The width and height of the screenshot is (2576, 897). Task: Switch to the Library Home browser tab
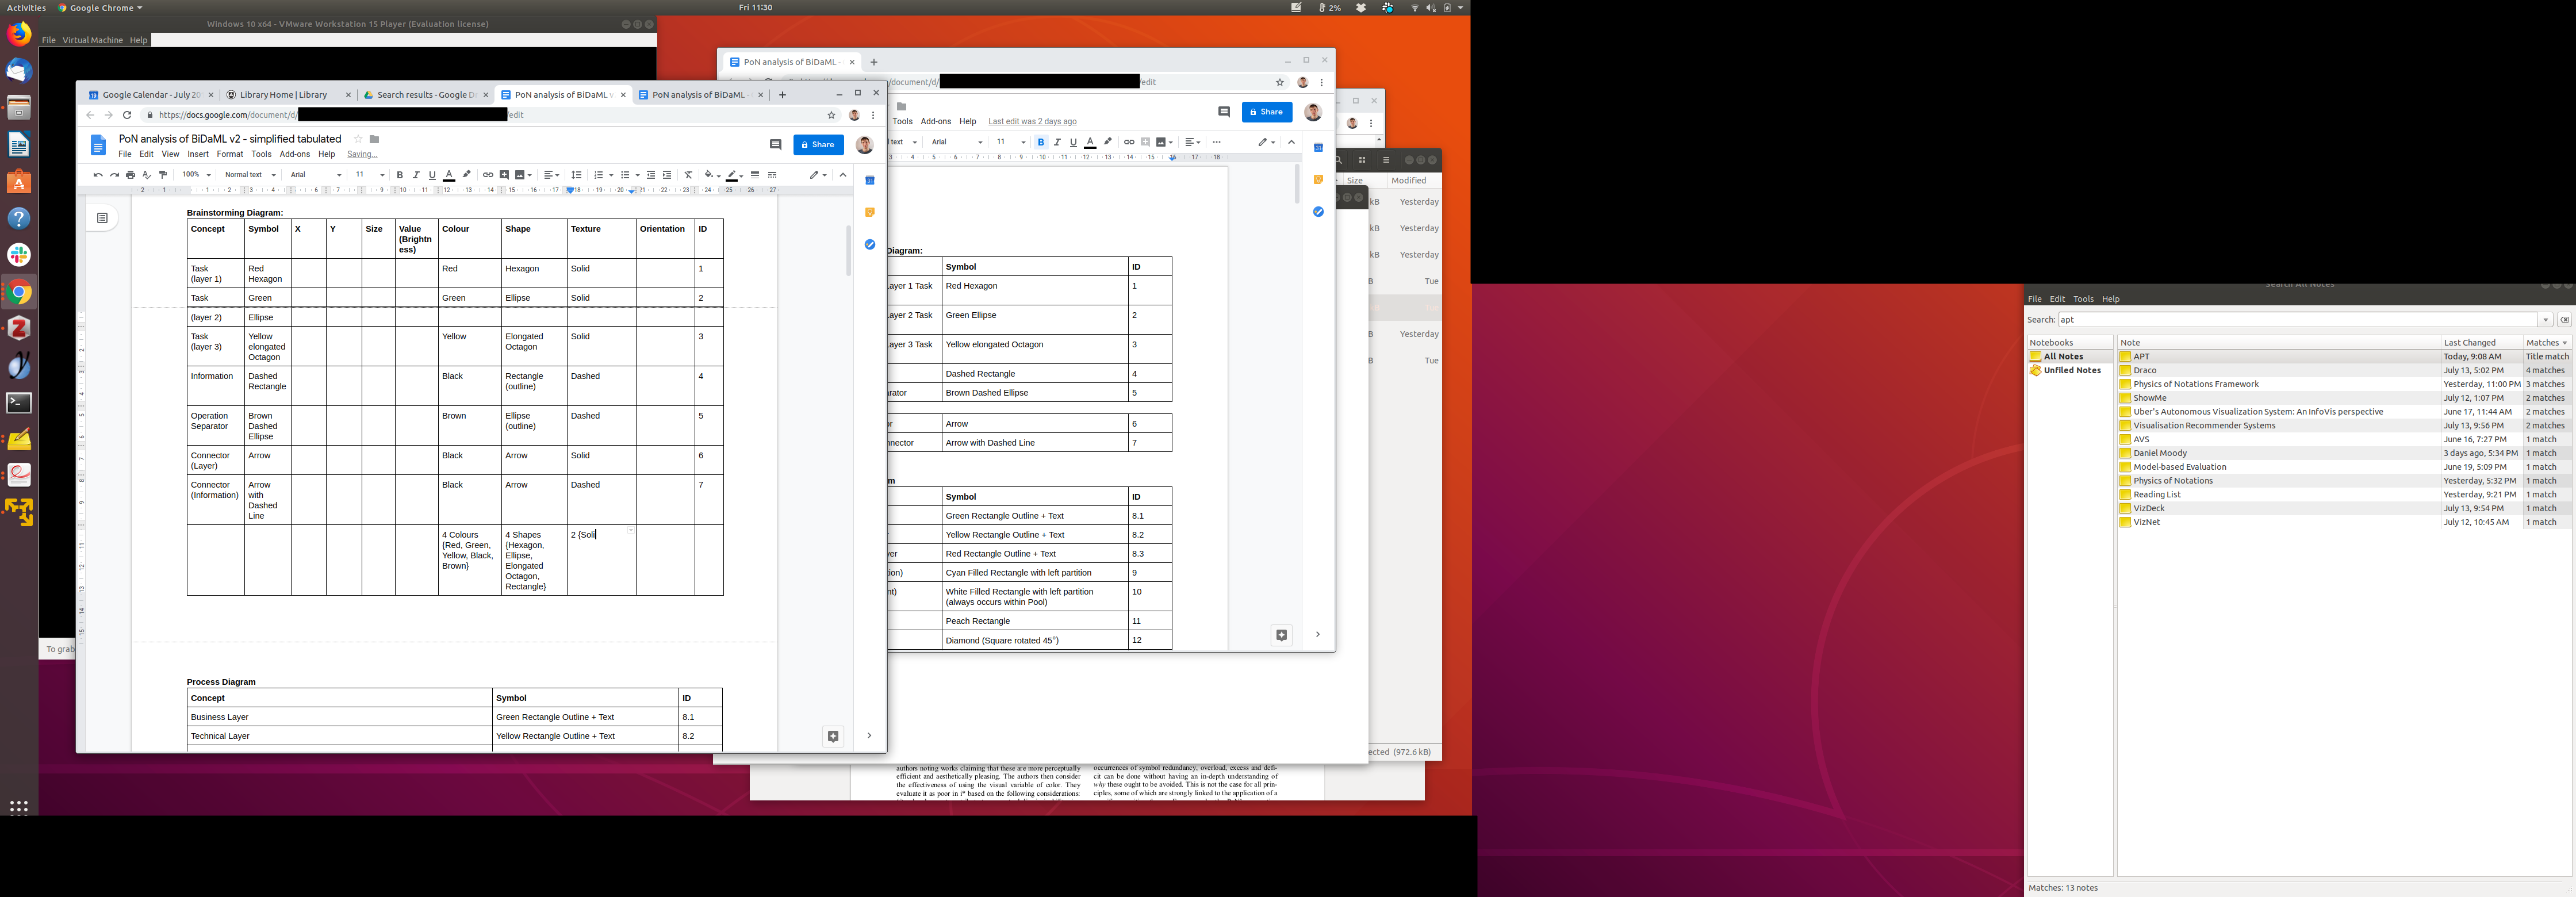tap(283, 95)
